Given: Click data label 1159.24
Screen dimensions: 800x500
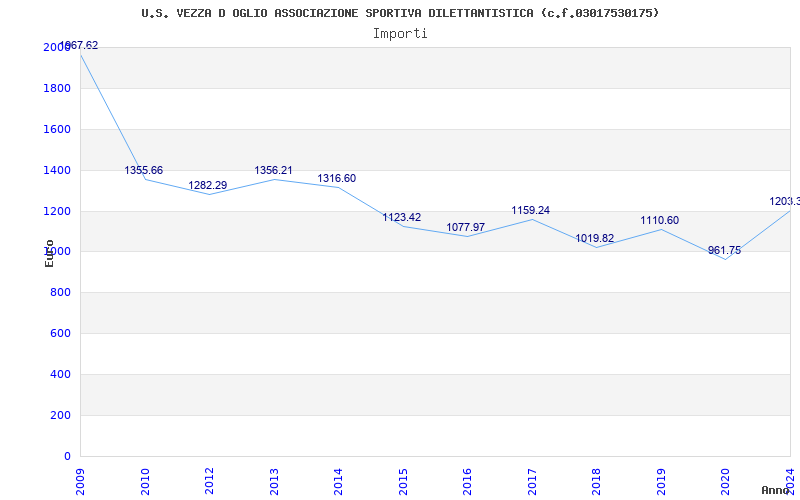Looking at the screenshot, I should pyautogui.click(x=531, y=210).
